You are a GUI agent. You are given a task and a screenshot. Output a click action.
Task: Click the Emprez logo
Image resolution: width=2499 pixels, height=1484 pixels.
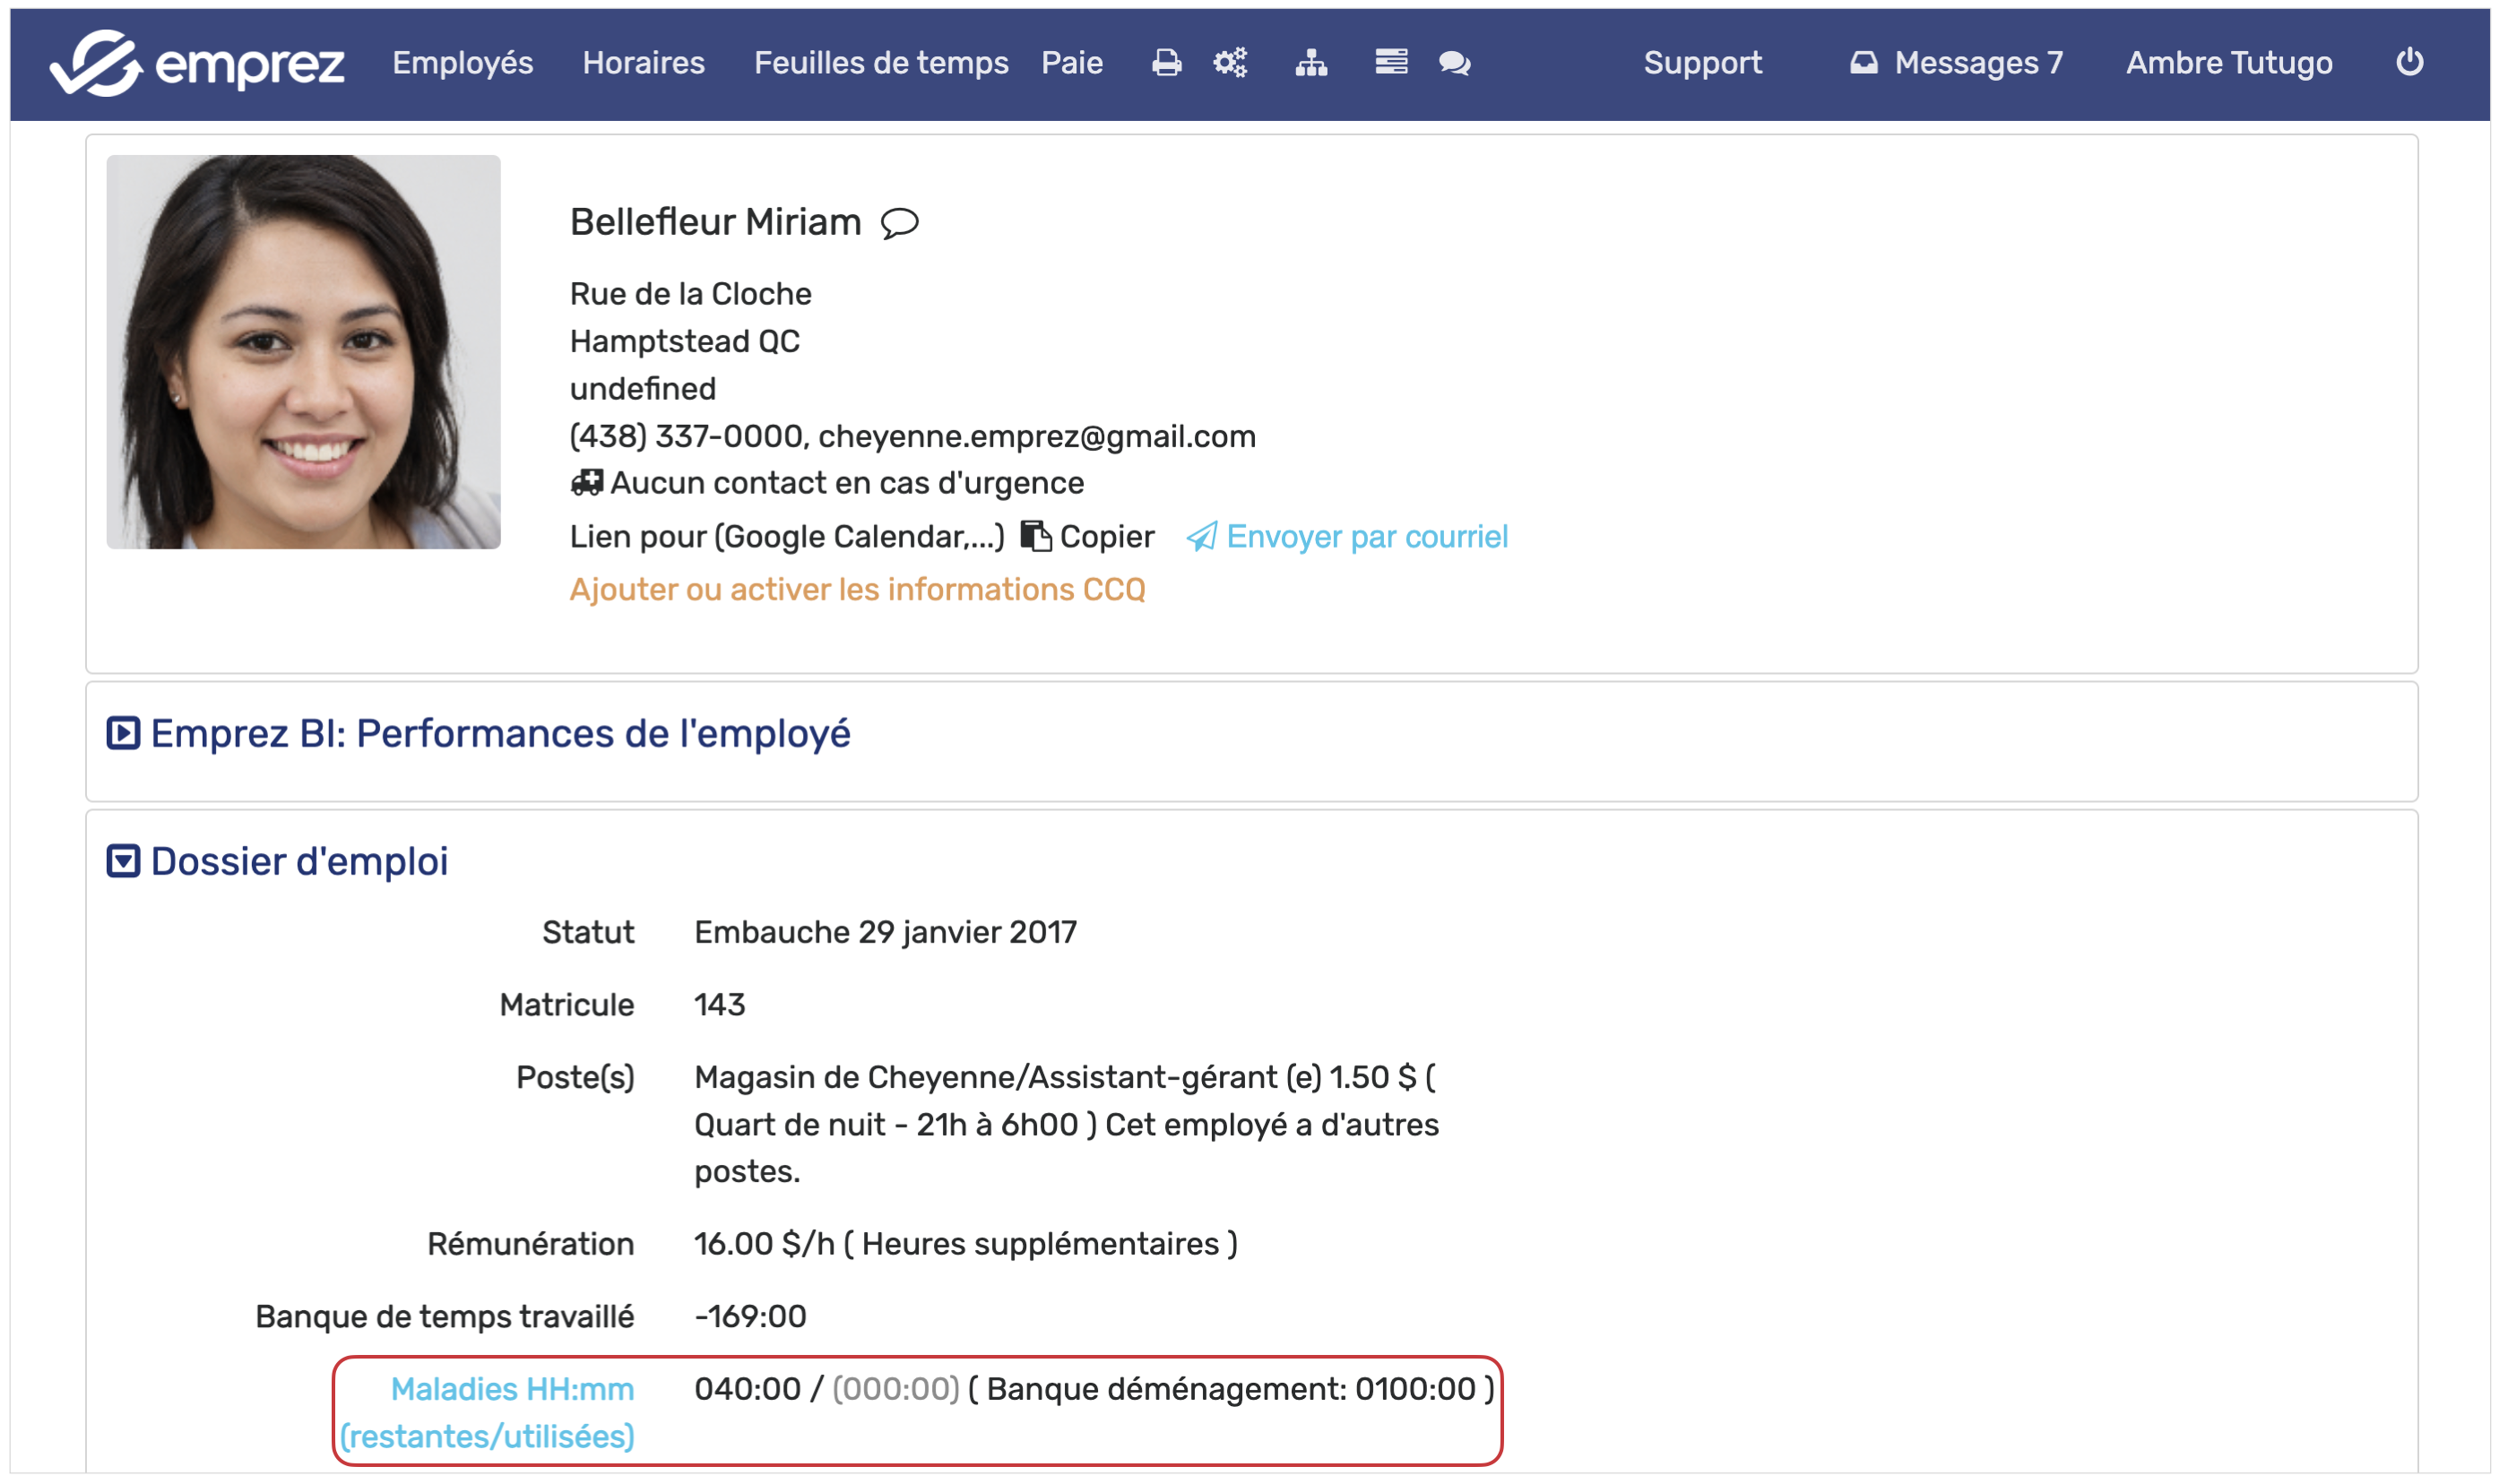pos(197,63)
